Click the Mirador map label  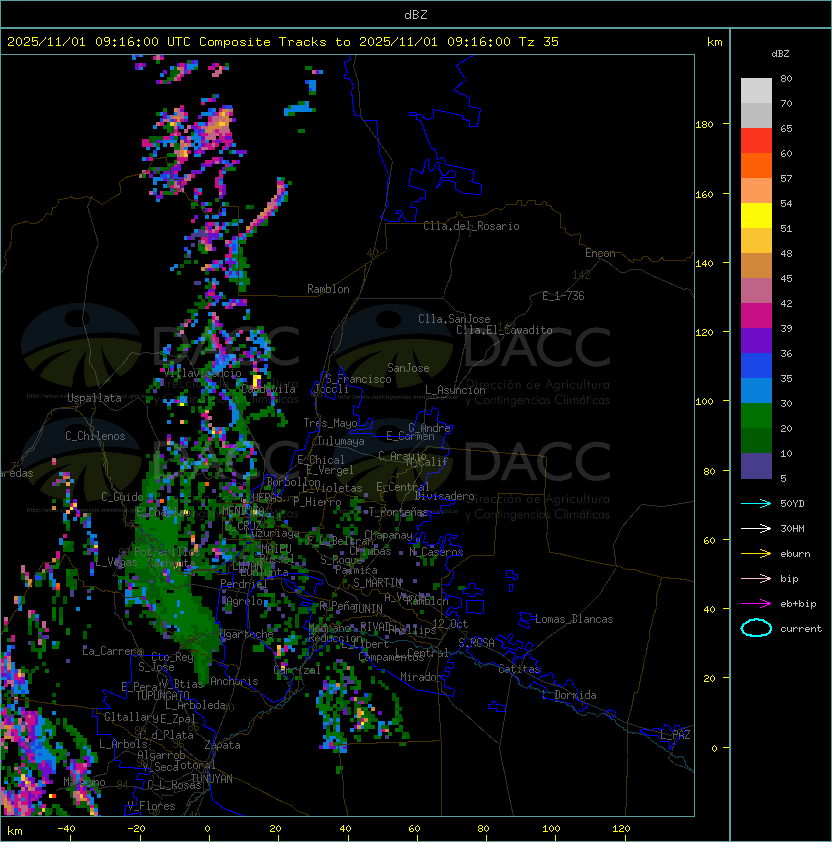(421, 677)
